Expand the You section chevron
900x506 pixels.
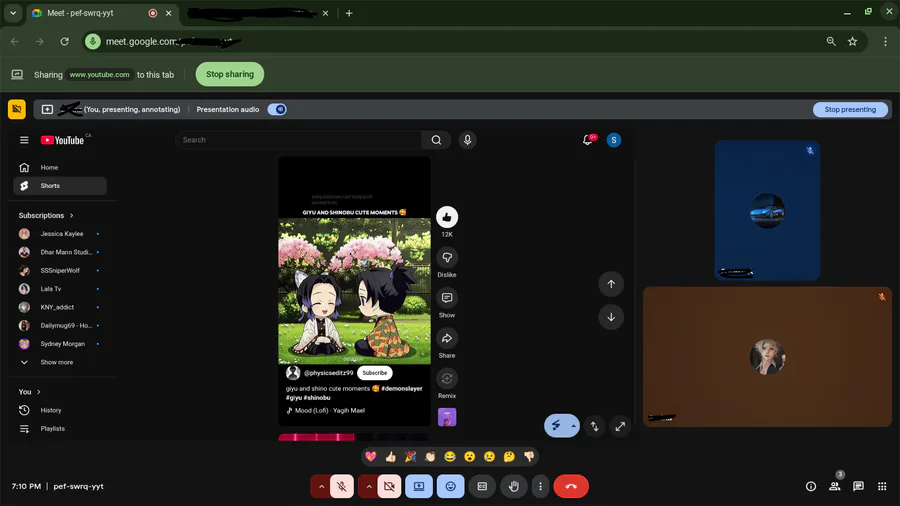(38, 392)
